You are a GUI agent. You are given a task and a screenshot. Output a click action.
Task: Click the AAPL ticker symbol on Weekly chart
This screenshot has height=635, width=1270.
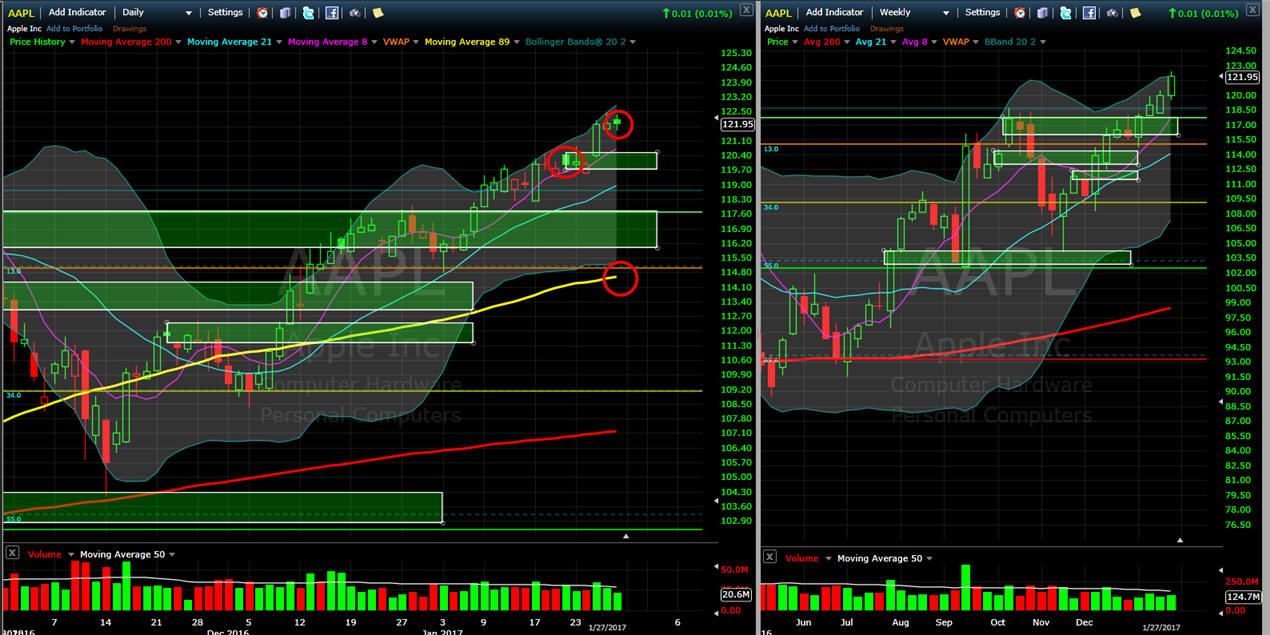(778, 13)
